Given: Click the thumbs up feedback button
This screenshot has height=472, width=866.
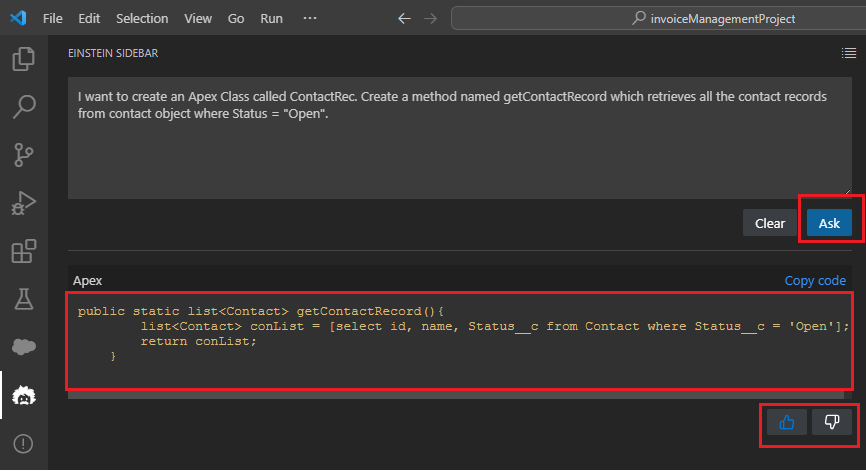Looking at the screenshot, I should click(x=787, y=423).
